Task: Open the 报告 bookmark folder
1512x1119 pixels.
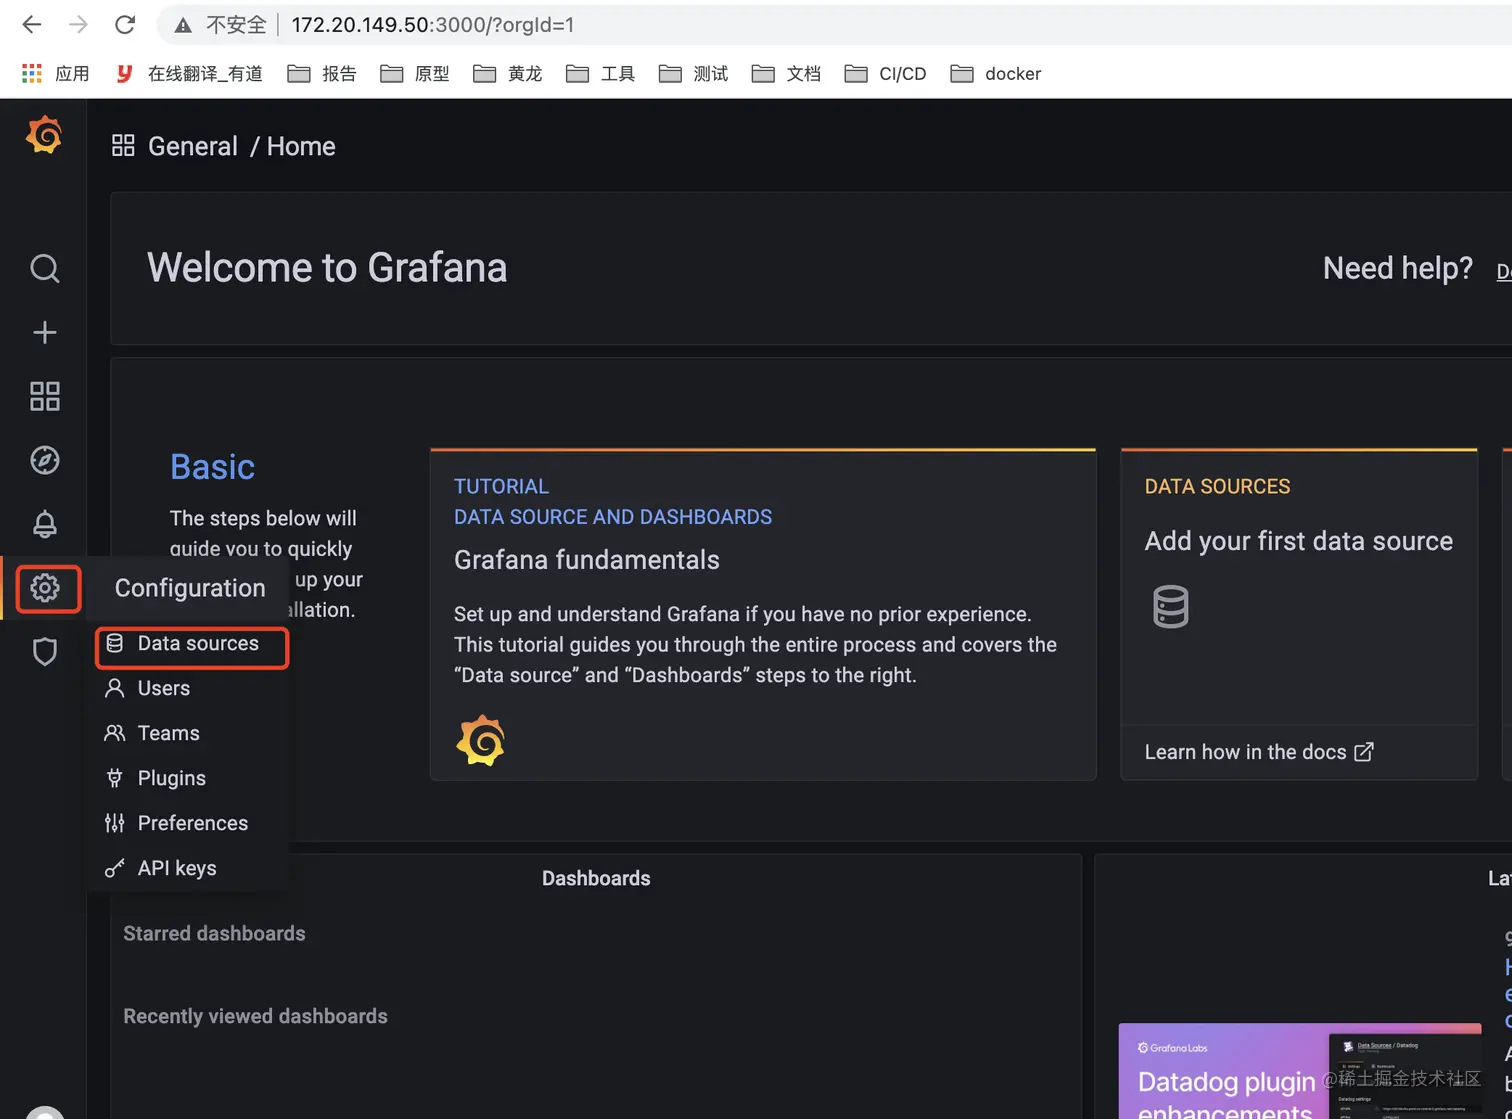Action: pyautogui.click(x=321, y=73)
